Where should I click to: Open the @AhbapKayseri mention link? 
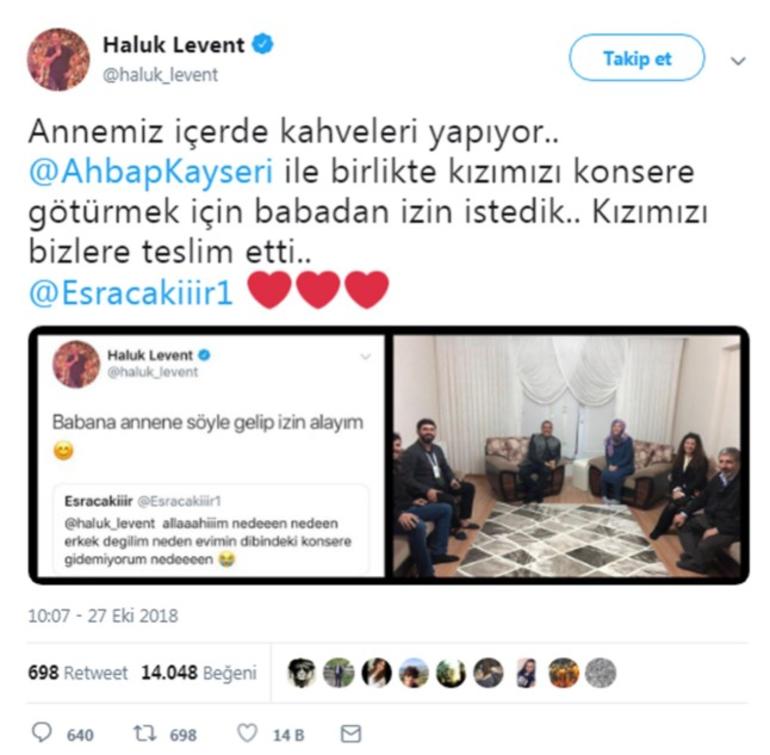(151, 172)
